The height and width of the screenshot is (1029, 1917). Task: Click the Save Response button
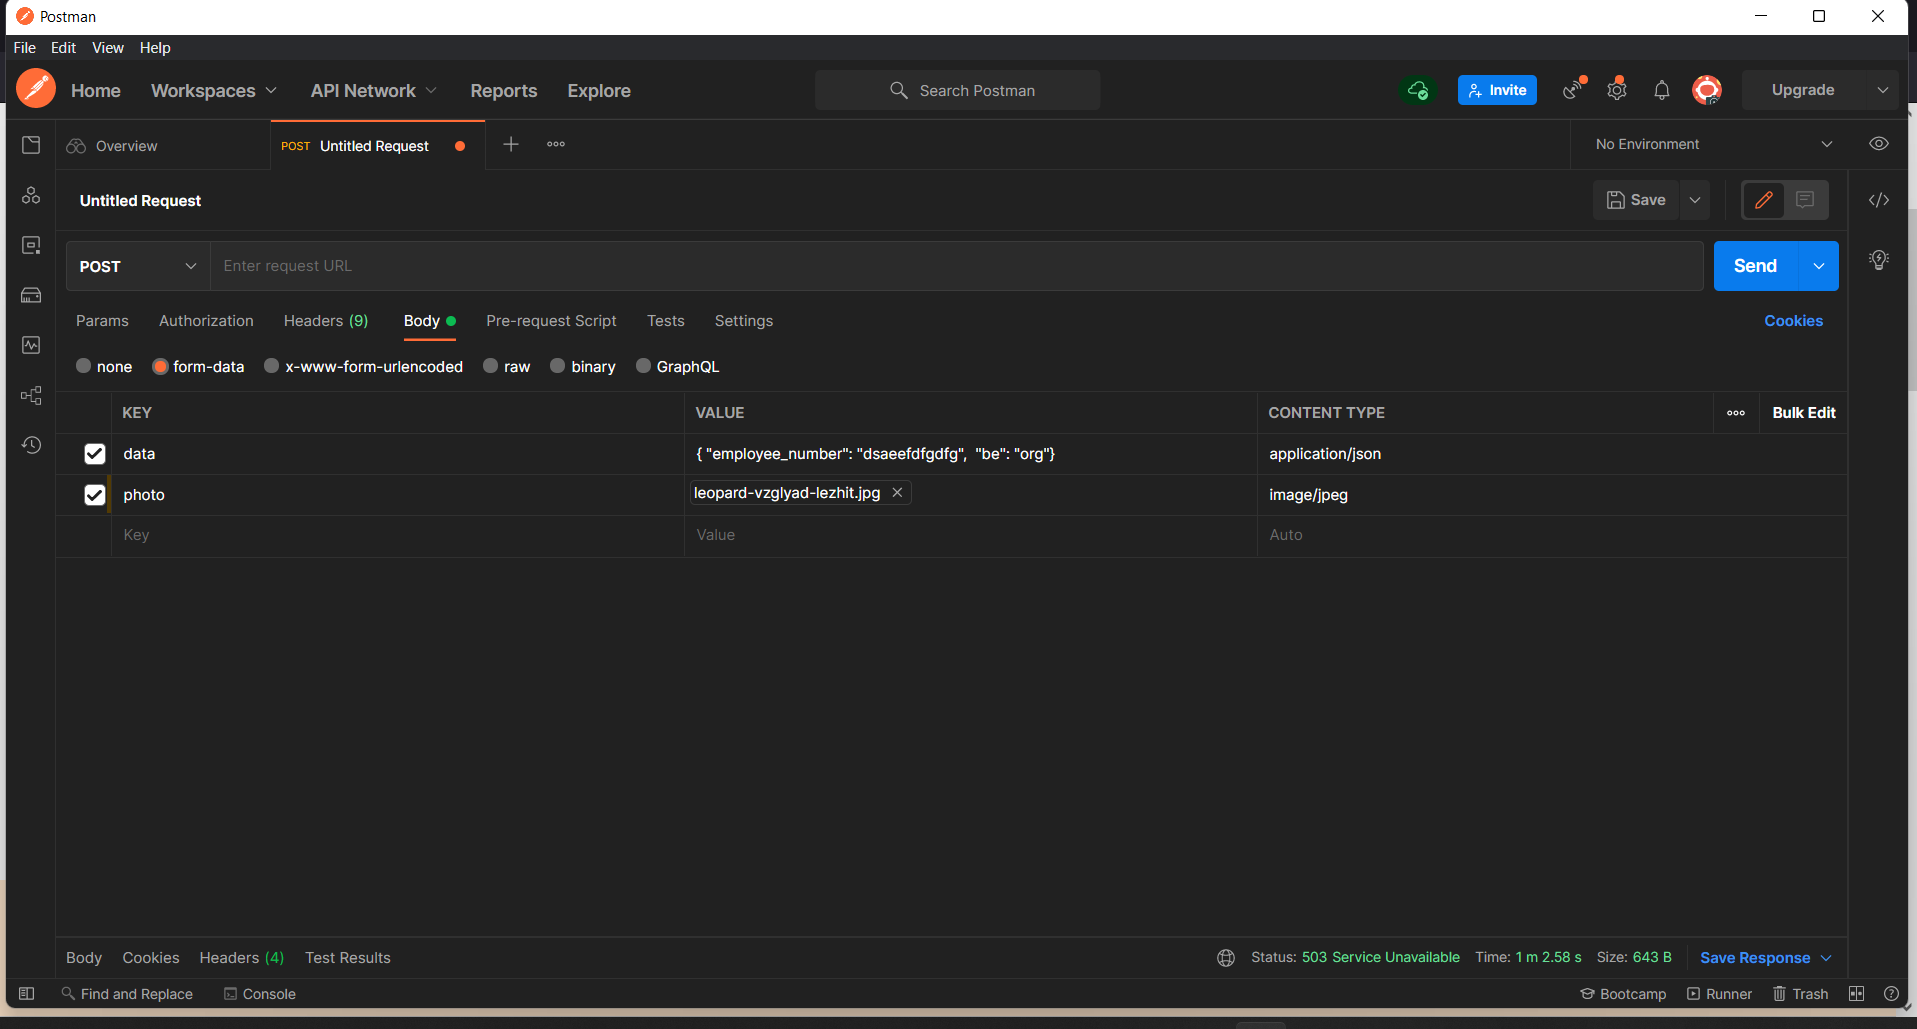pyautogui.click(x=1755, y=957)
